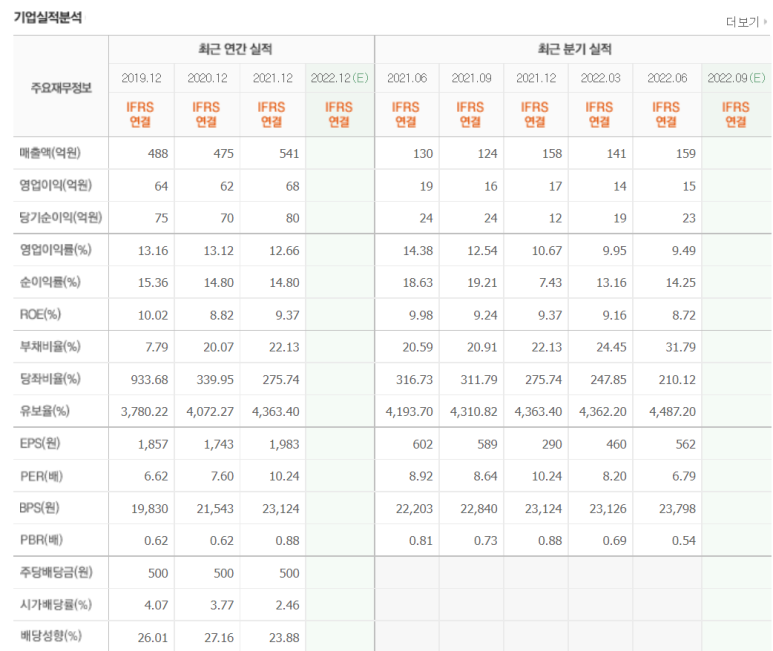Select the 유보율(%) row label
Image resolution: width=773 pixels, height=651 pixels.
[44, 411]
